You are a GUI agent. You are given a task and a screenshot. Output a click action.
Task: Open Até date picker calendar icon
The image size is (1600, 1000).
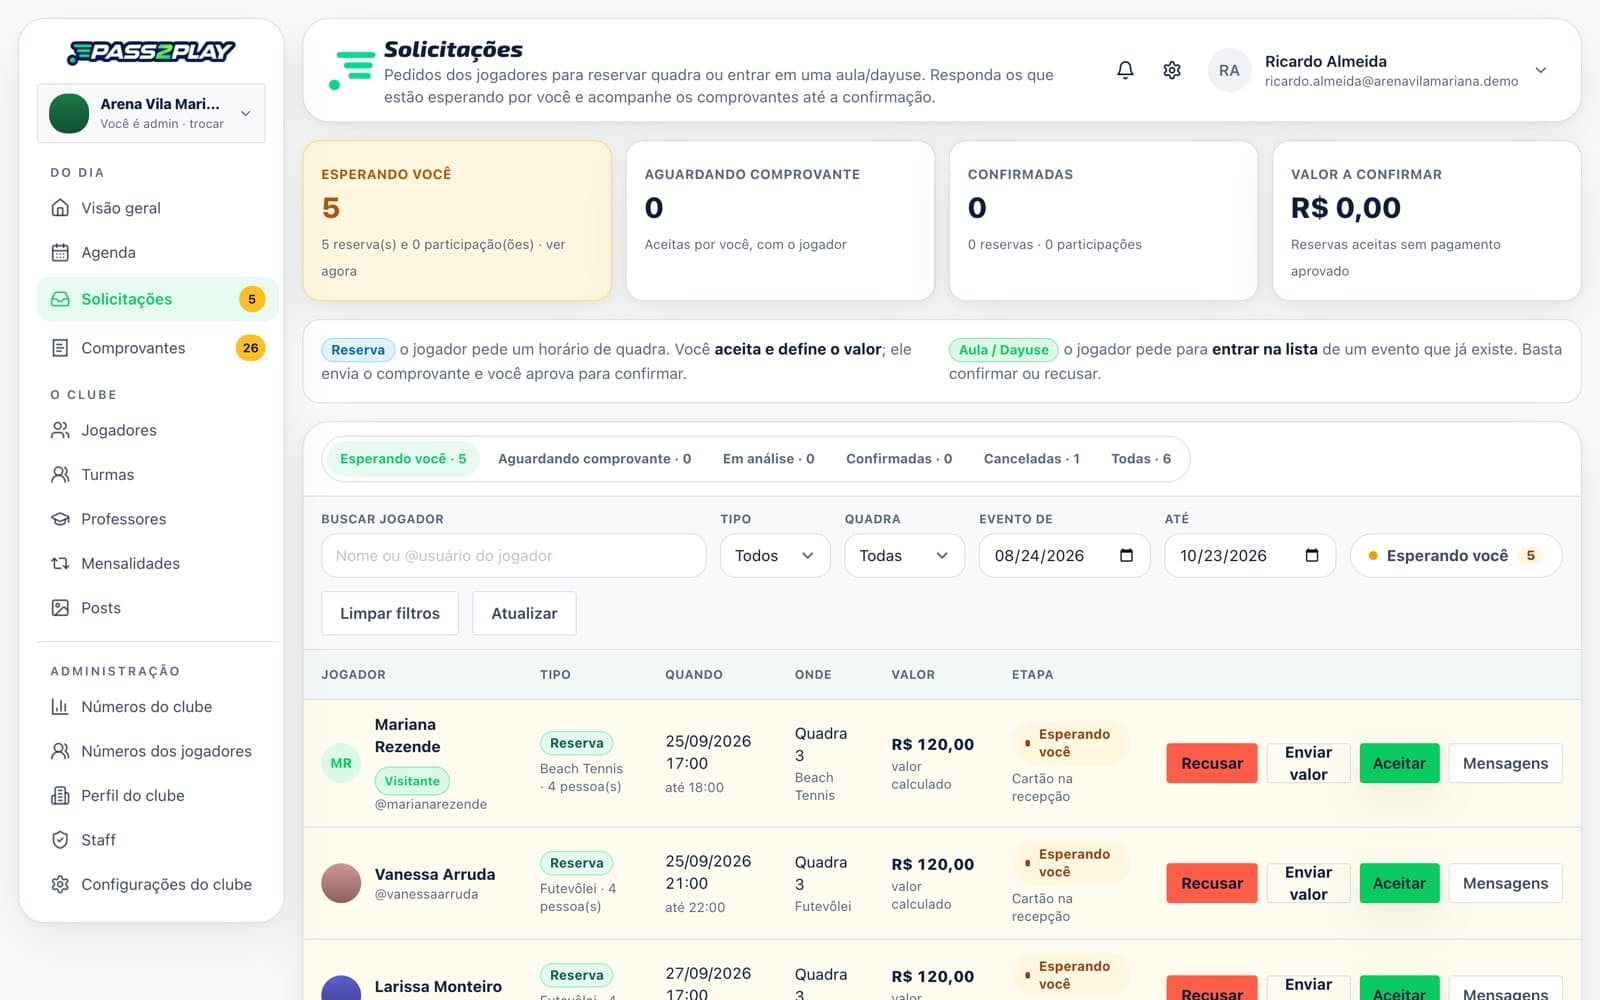[x=1312, y=555]
